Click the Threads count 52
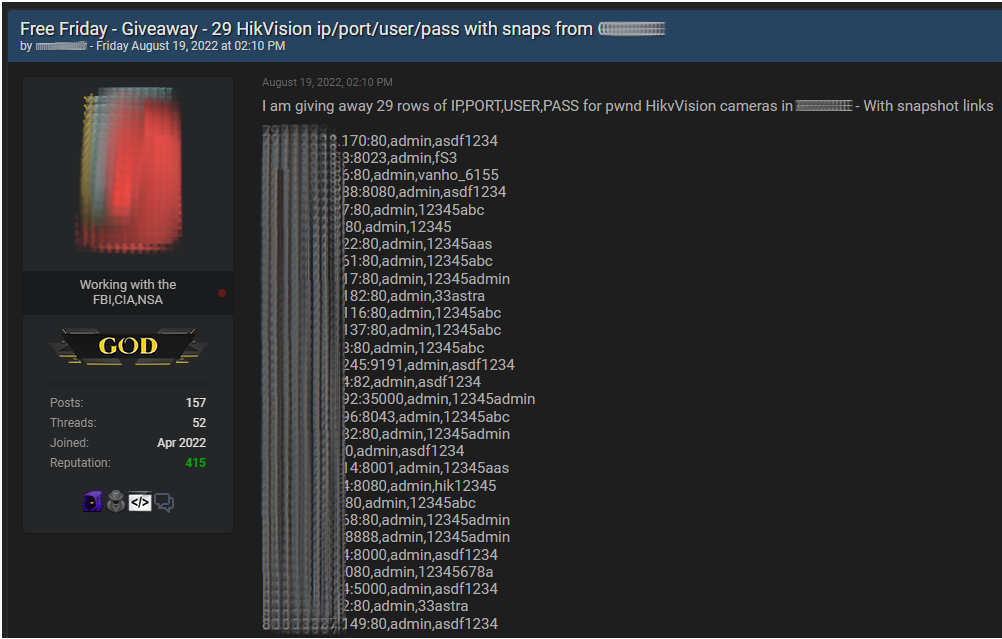This screenshot has width=1002, height=639. coord(199,422)
